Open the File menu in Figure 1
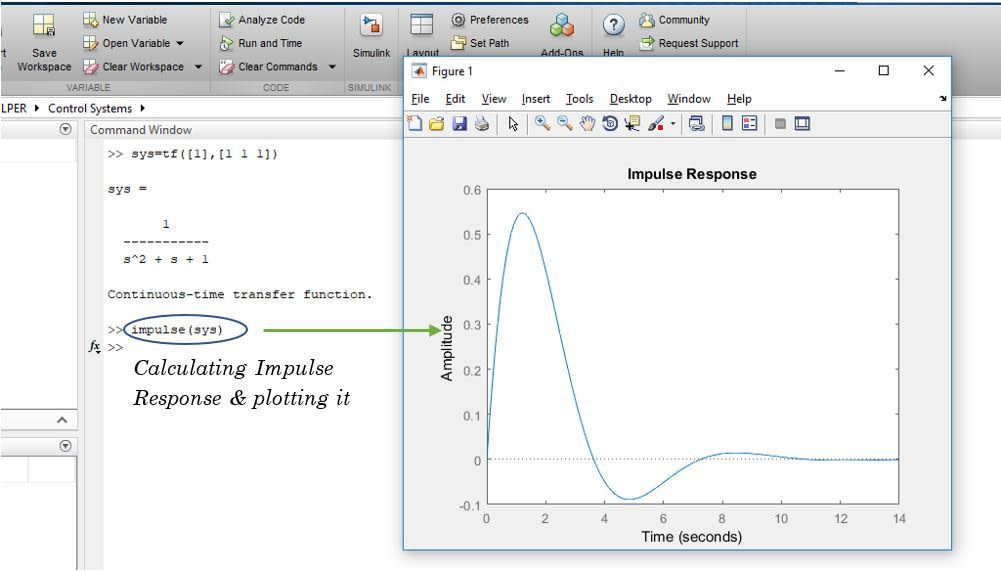Screen dimensions: 1001x571 point(420,98)
